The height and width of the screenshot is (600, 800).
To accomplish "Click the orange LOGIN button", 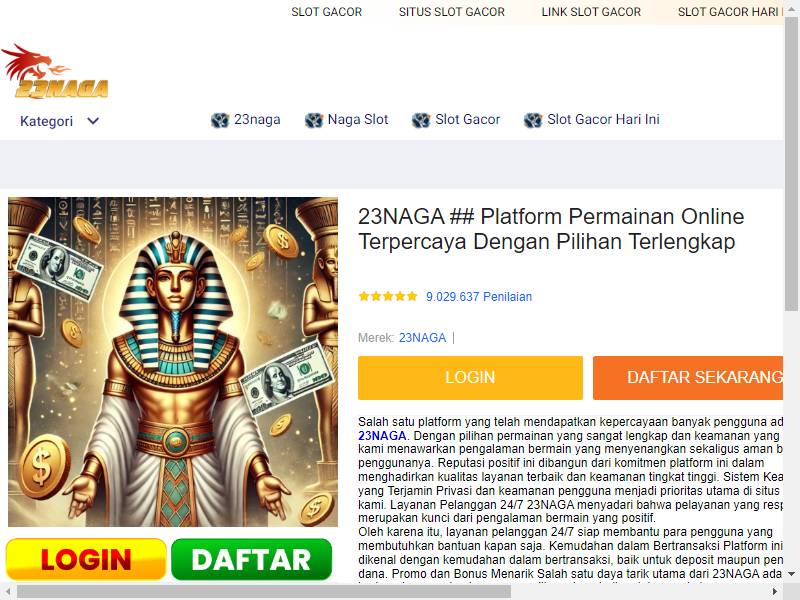I will [470, 378].
